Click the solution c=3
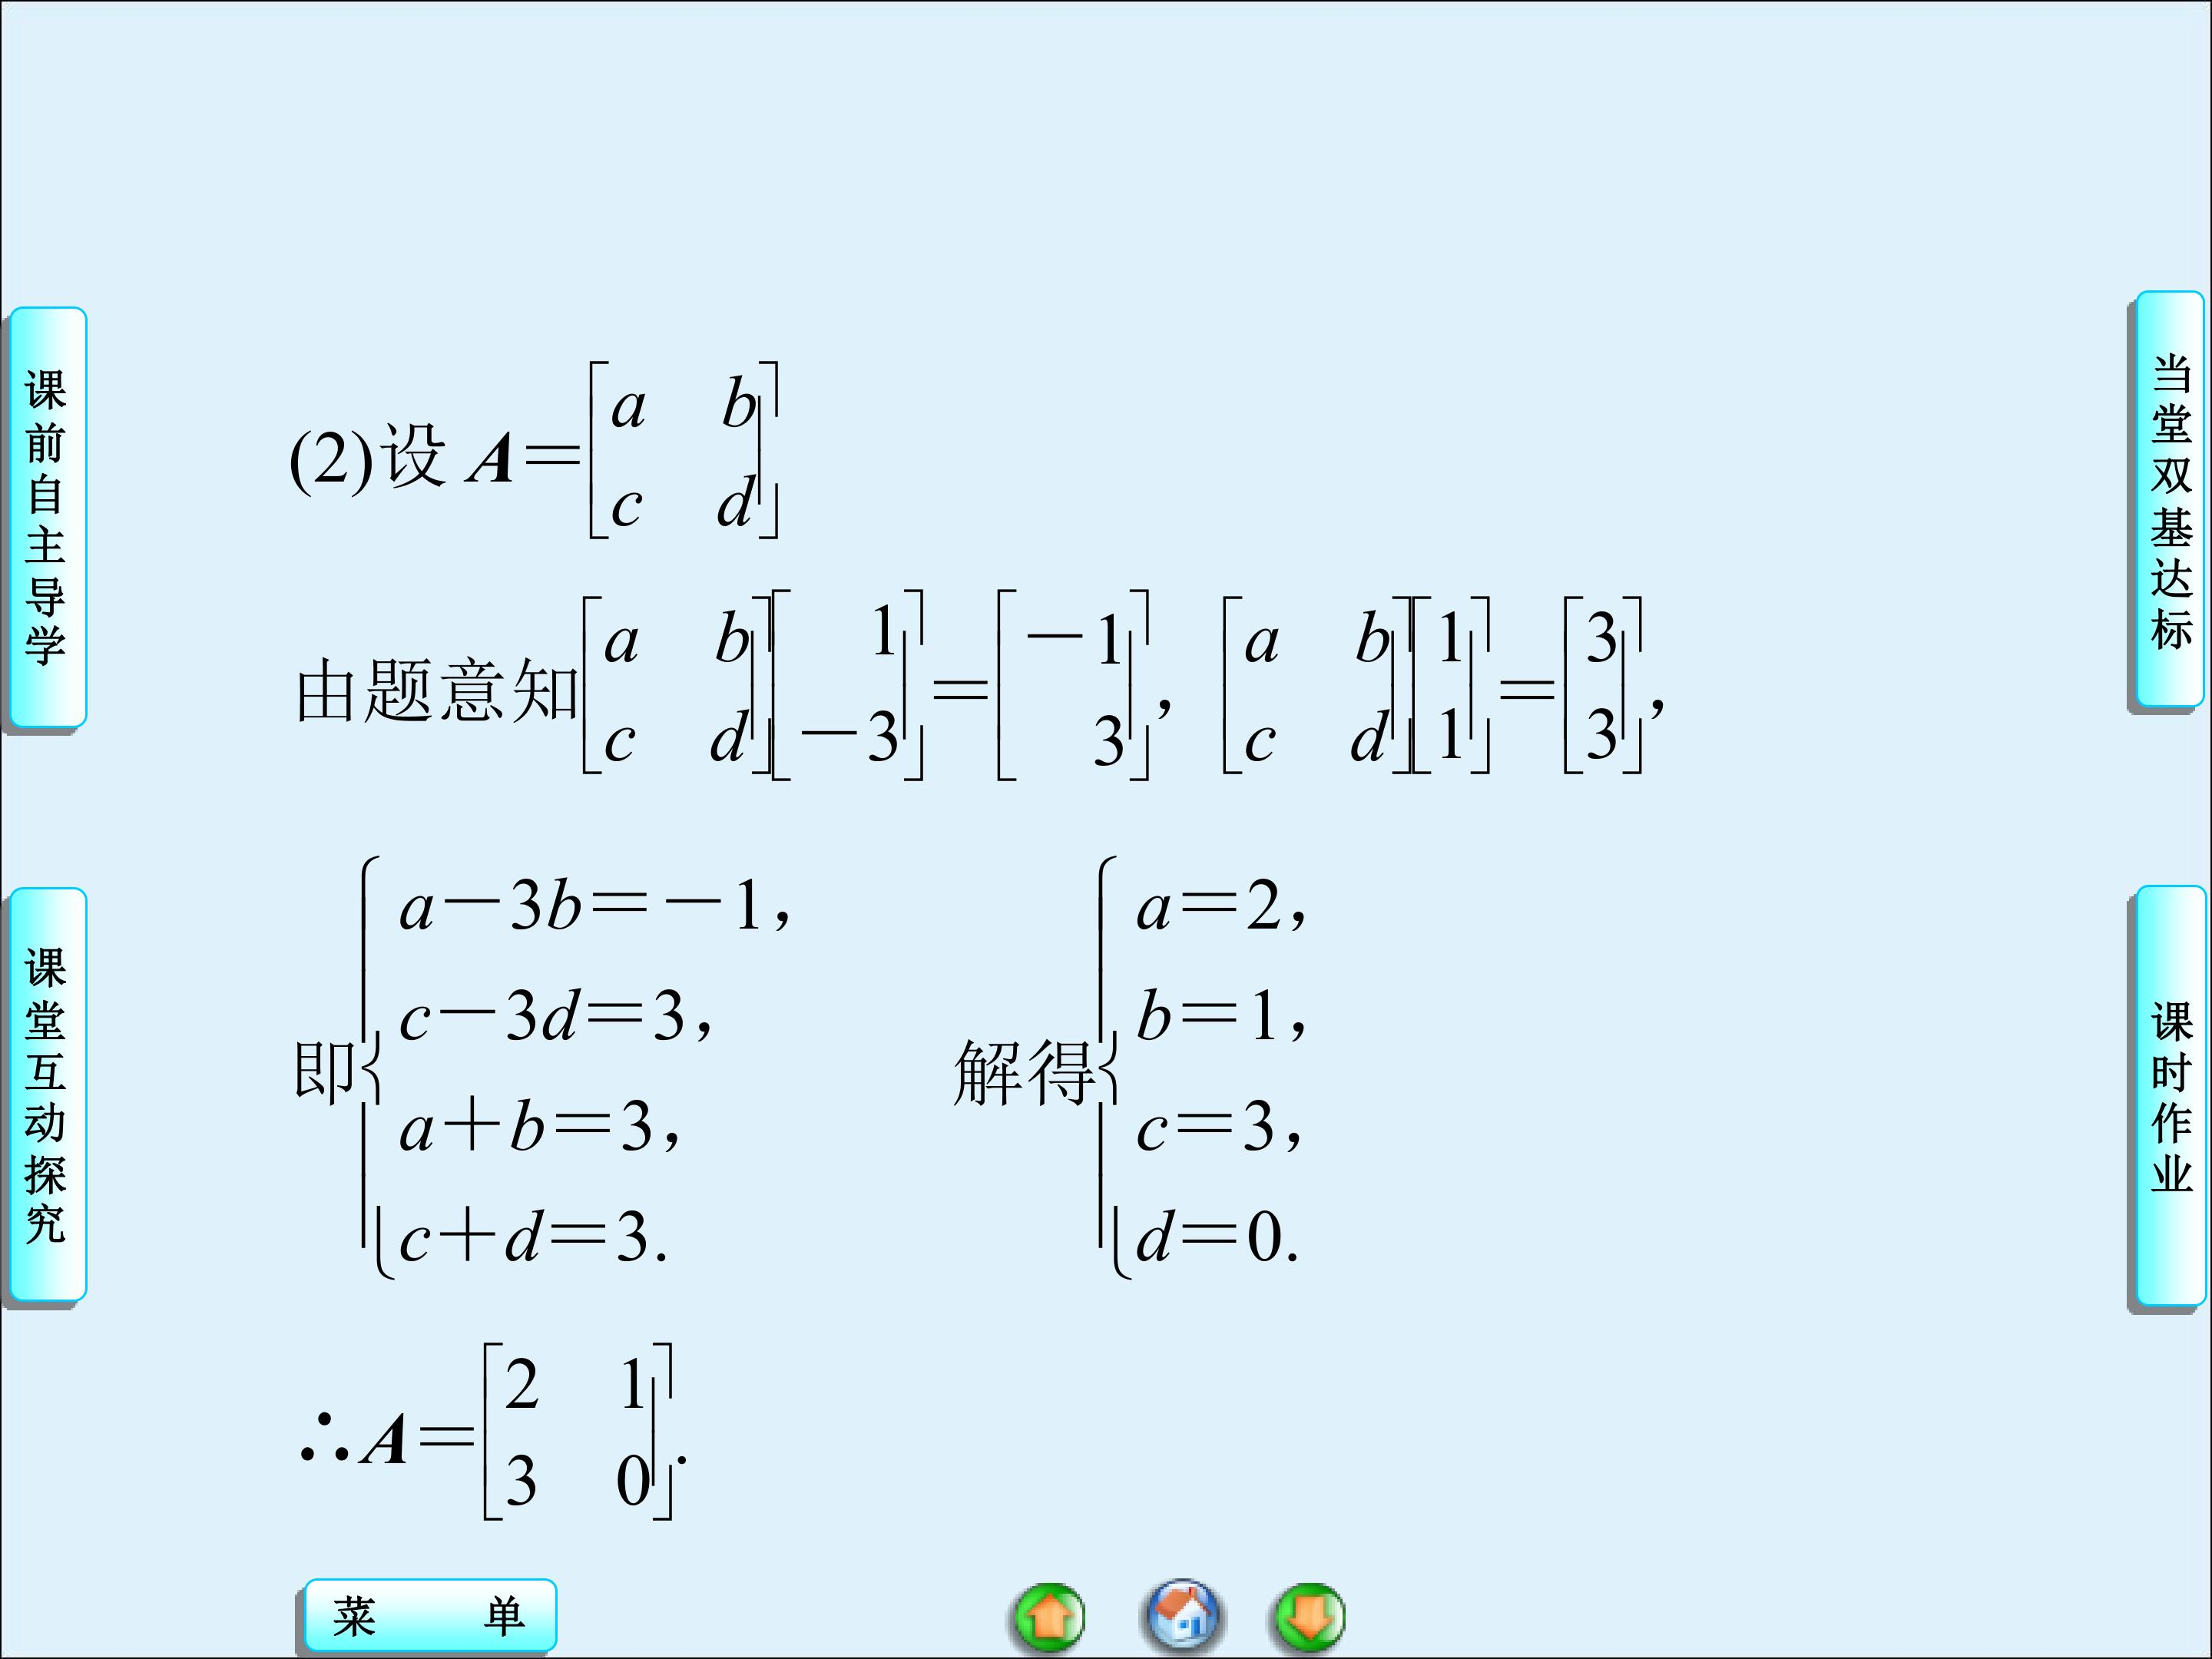 pos(1217,1128)
